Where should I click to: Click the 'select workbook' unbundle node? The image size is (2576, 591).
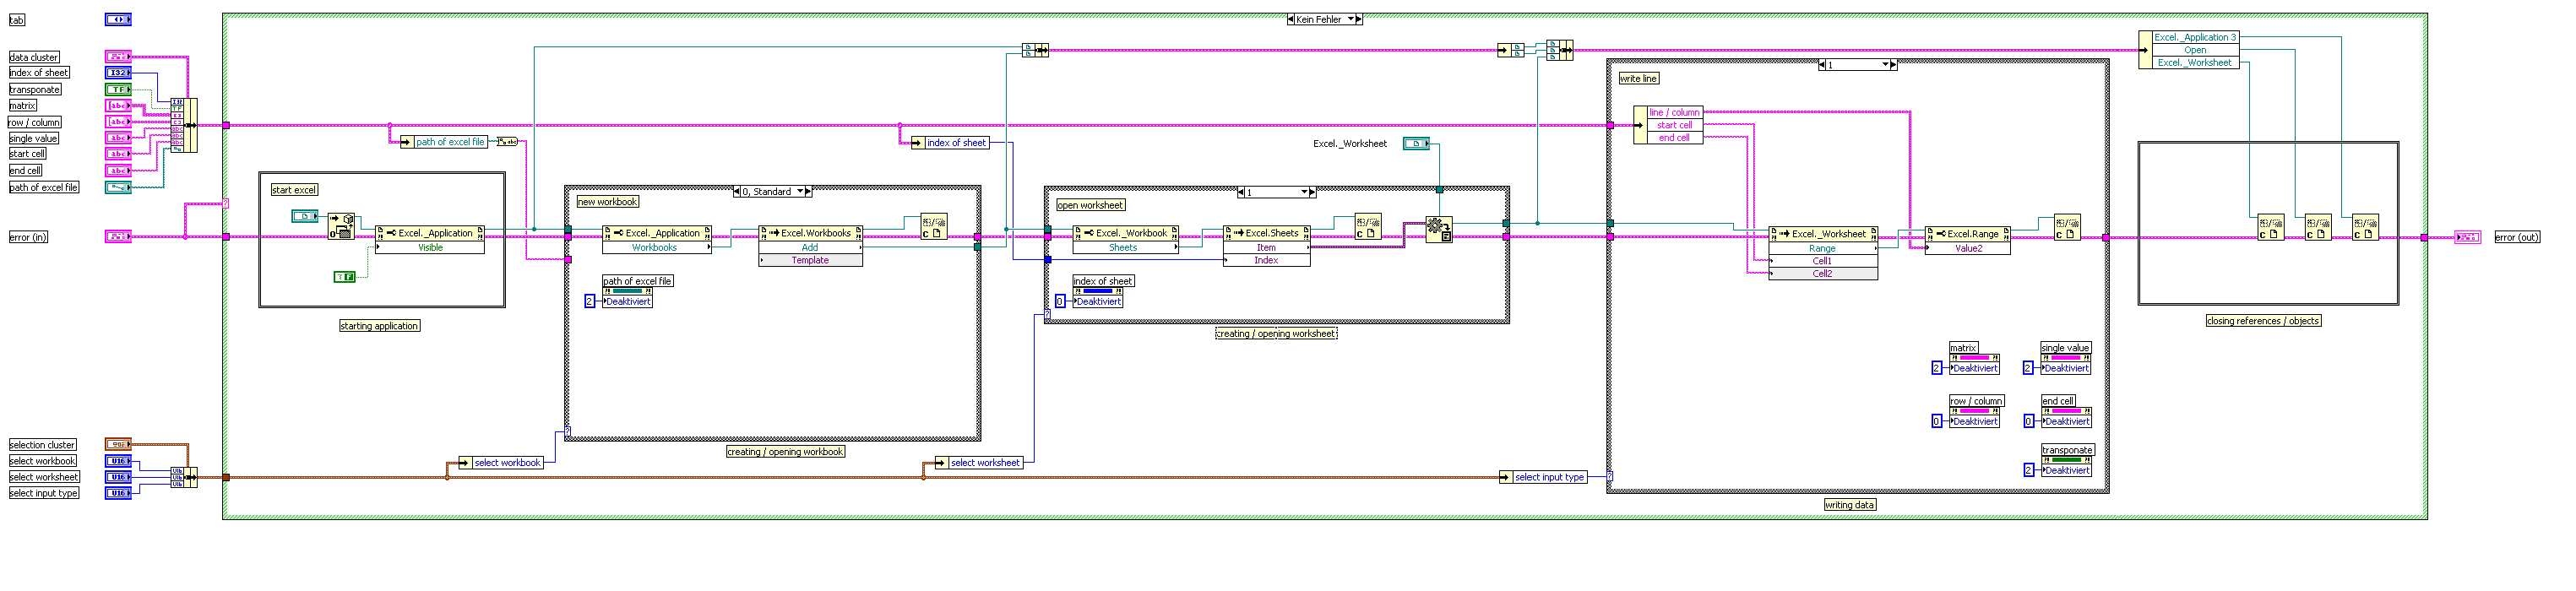point(501,462)
